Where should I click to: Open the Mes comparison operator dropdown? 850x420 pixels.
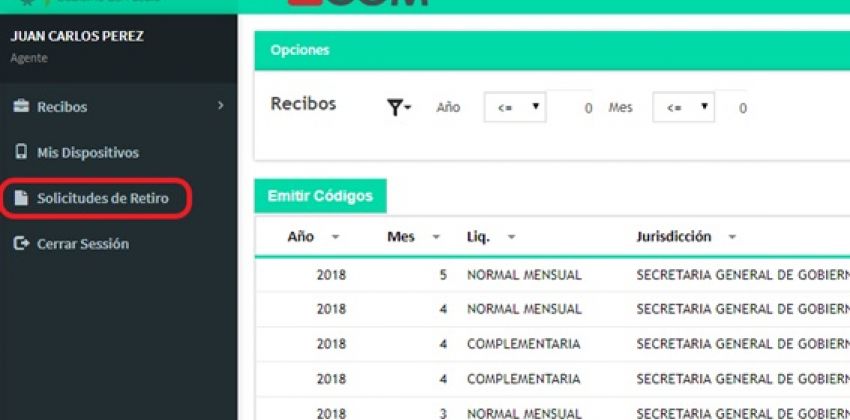click(x=684, y=107)
